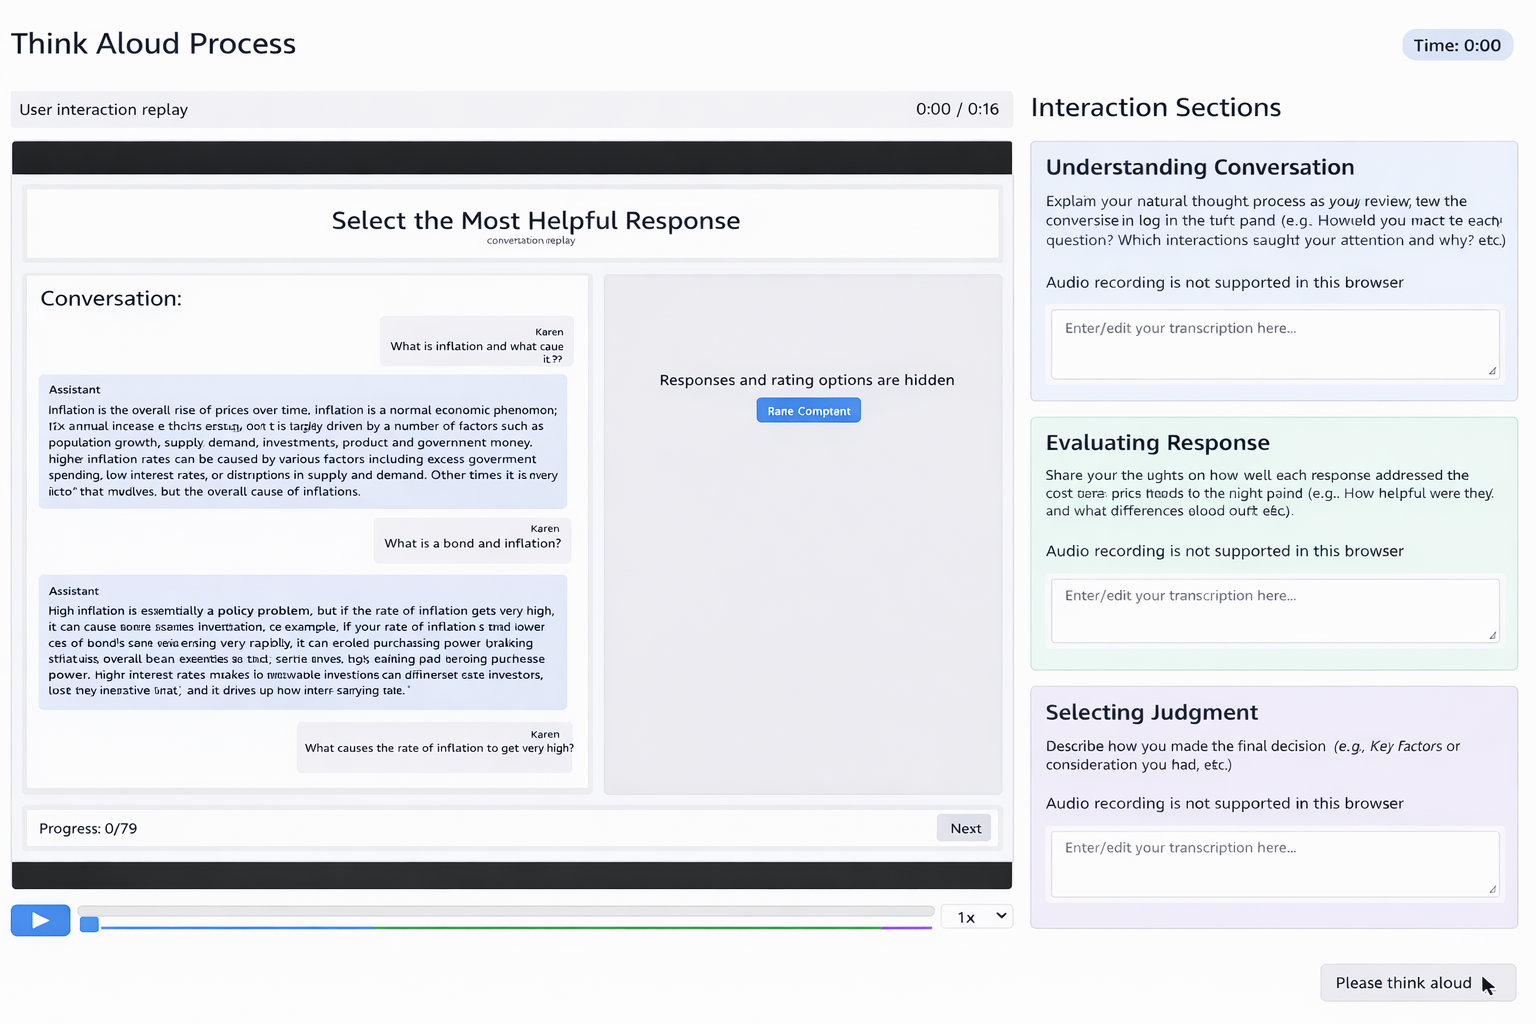
Task: Click the Evaluating Response transcription field
Action: tap(1274, 611)
